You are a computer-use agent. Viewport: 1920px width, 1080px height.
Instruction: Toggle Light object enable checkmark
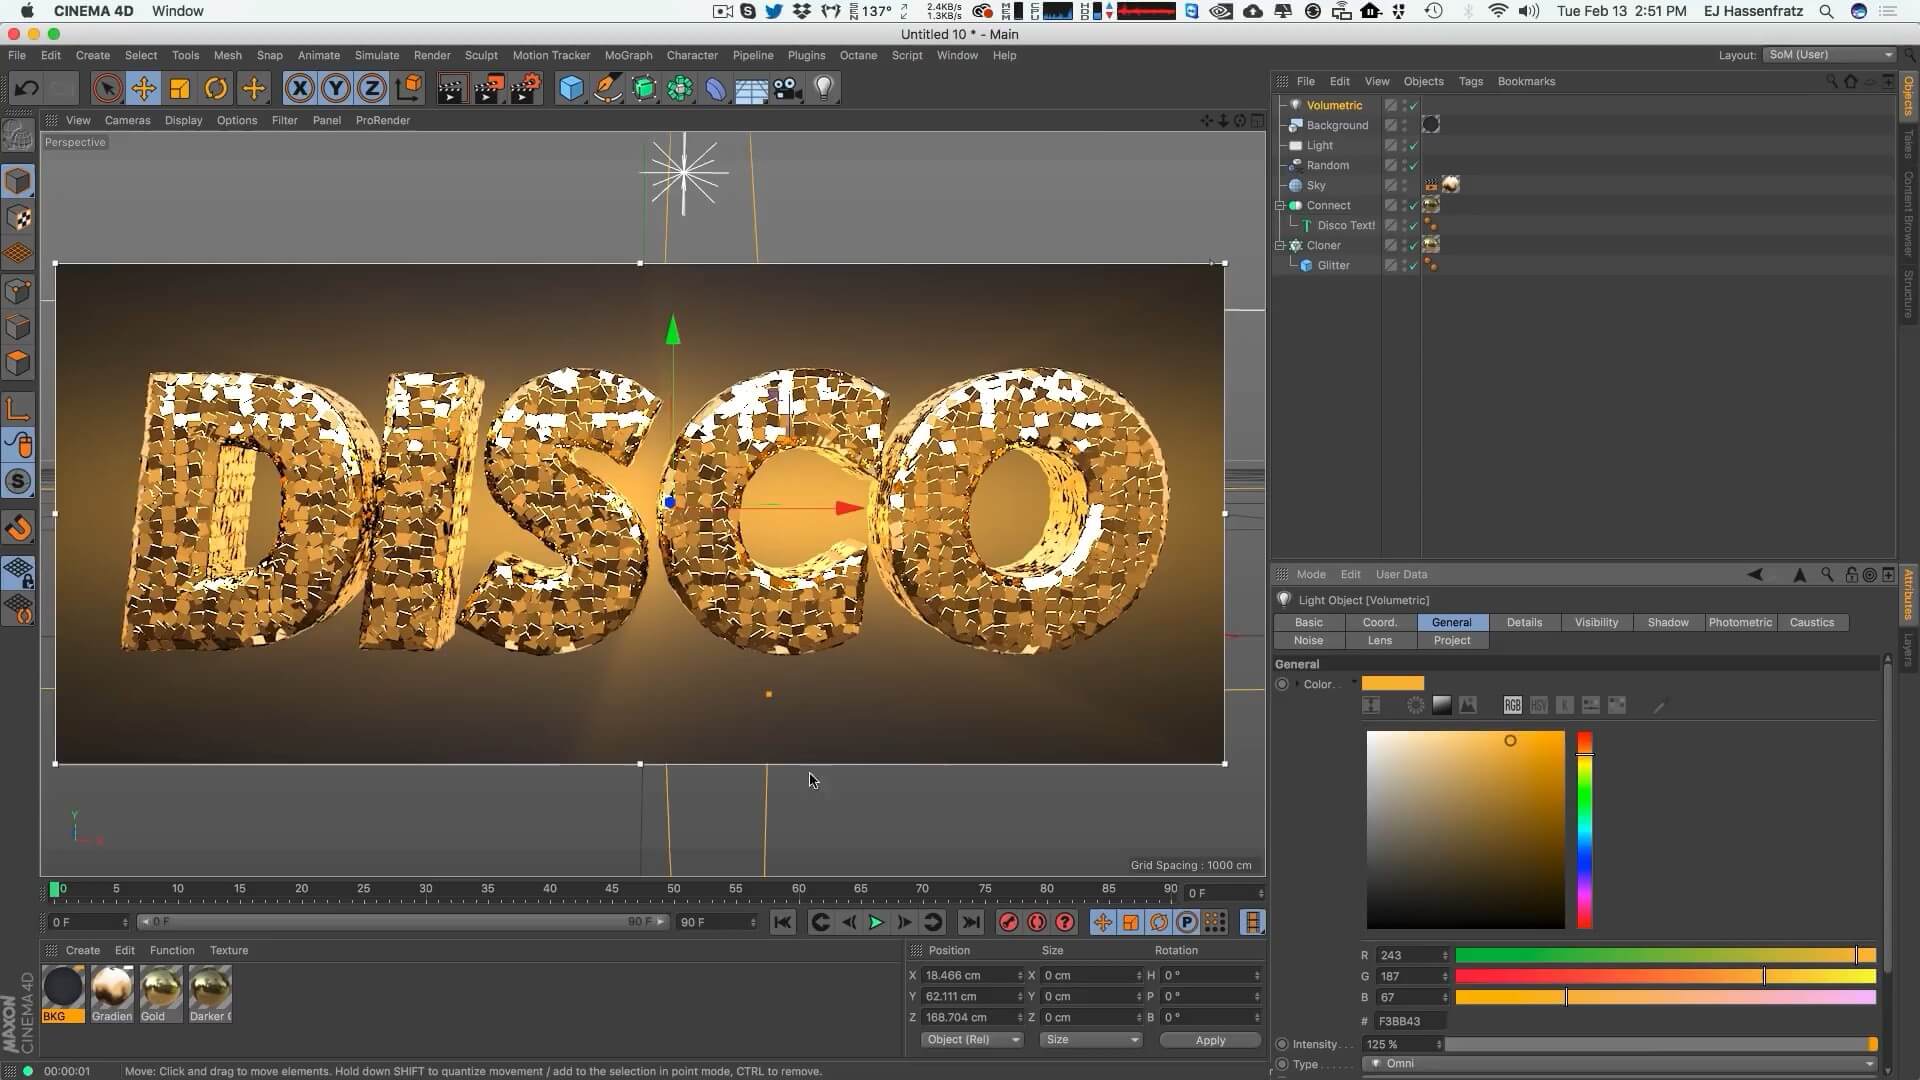(1413, 146)
